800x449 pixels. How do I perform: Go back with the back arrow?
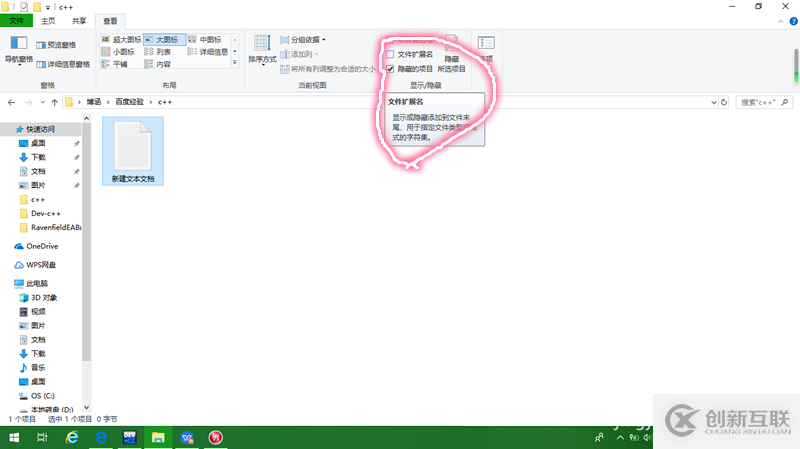click(x=11, y=102)
